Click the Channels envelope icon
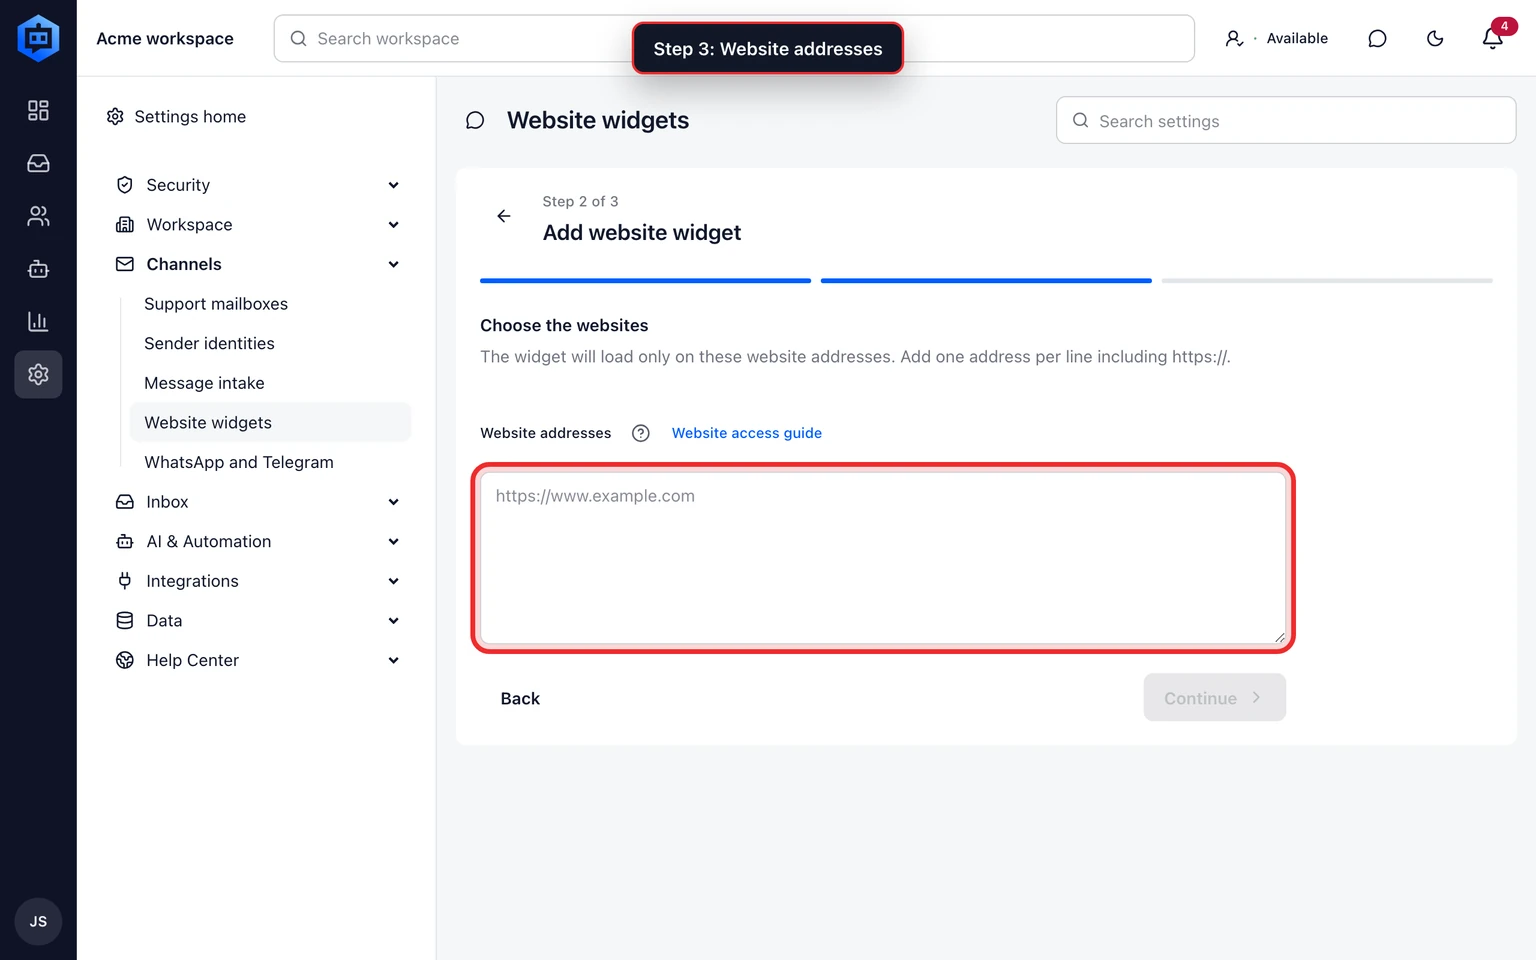Viewport: 1536px width, 960px height. point(125,264)
